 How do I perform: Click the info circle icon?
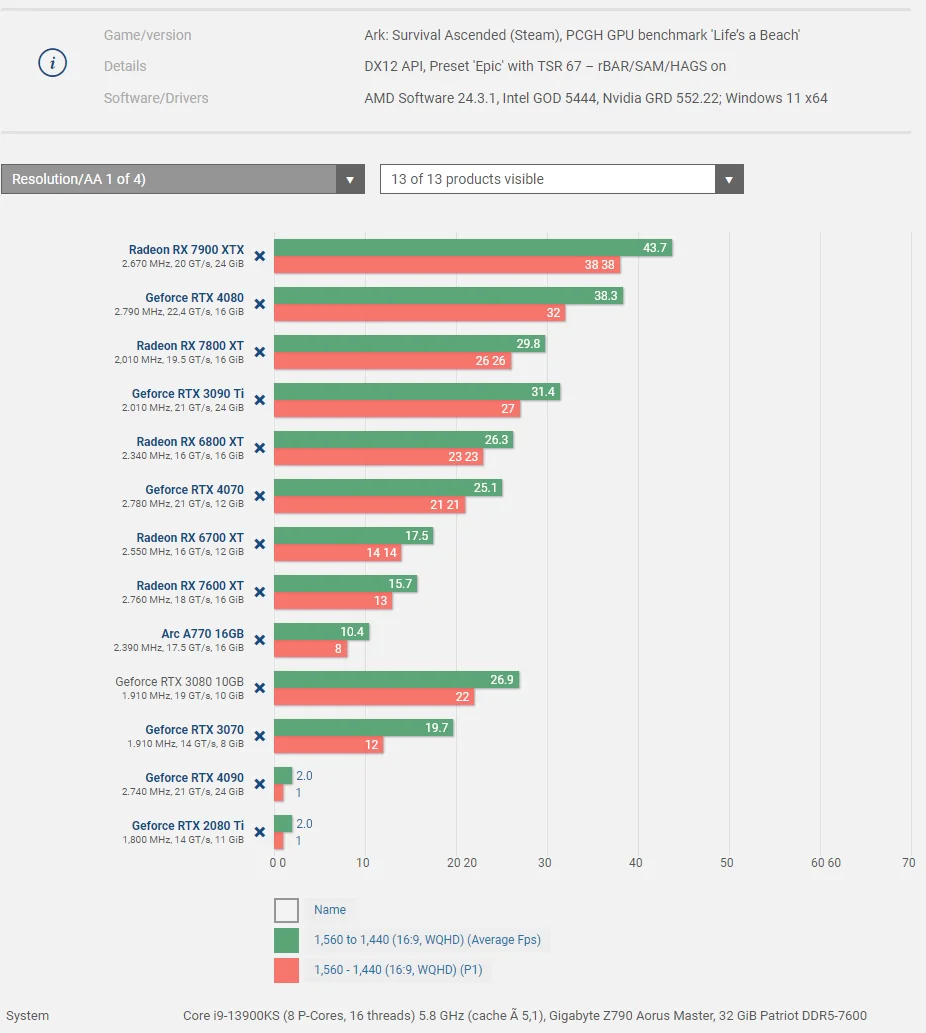(x=53, y=63)
